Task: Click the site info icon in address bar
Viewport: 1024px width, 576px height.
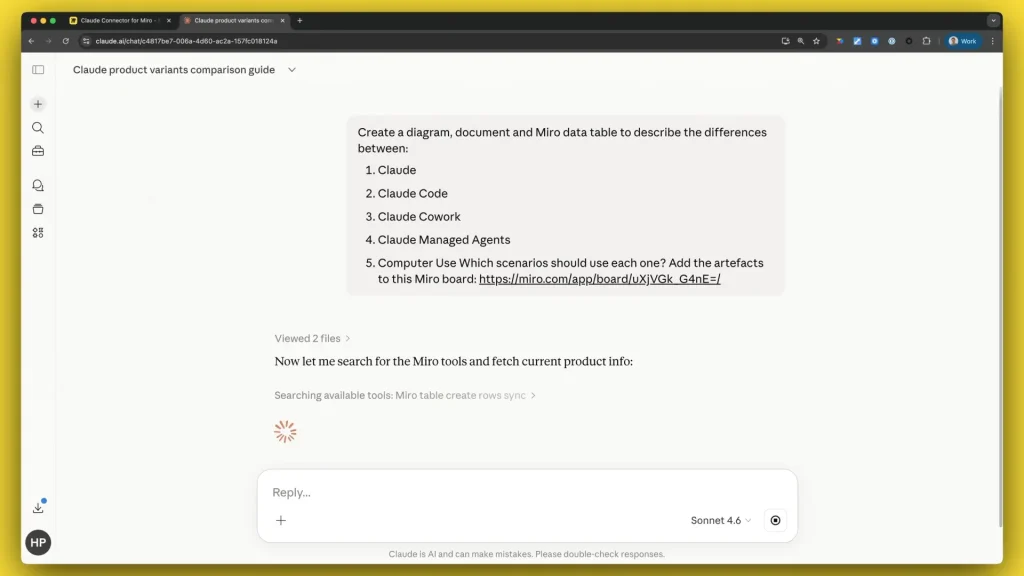Action: point(86,41)
